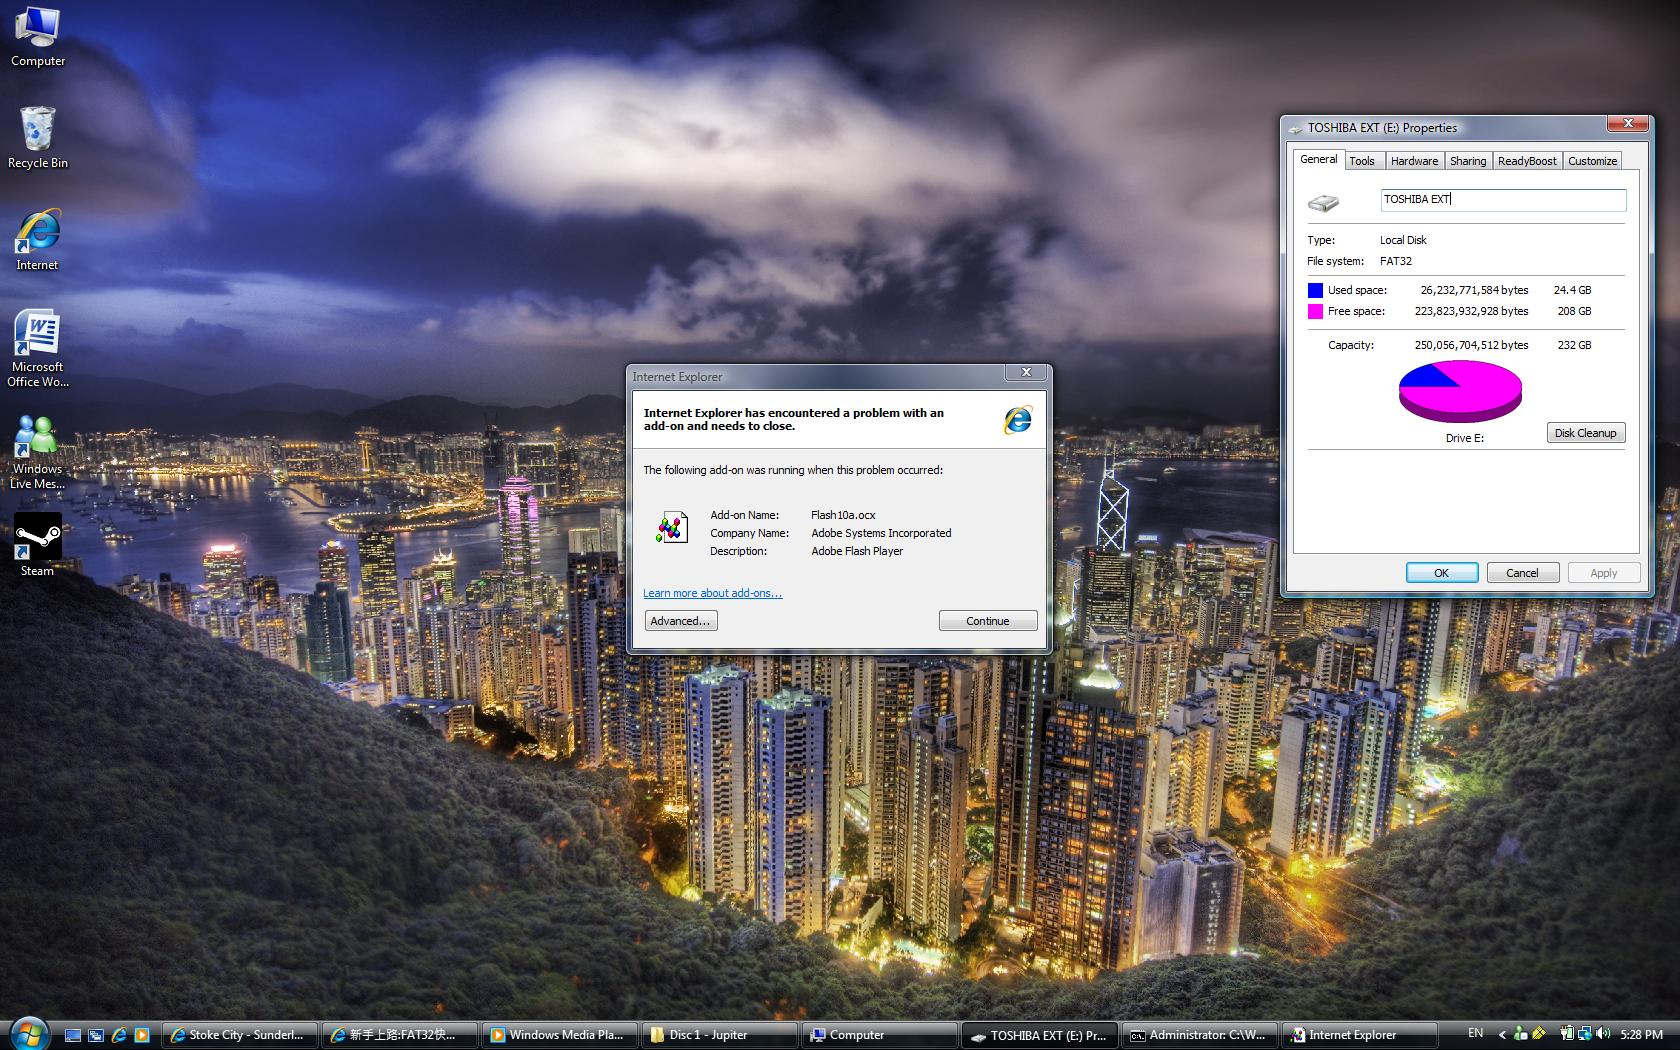Click OK in TOSHIBA EXT Properties

pos(1442,573)
